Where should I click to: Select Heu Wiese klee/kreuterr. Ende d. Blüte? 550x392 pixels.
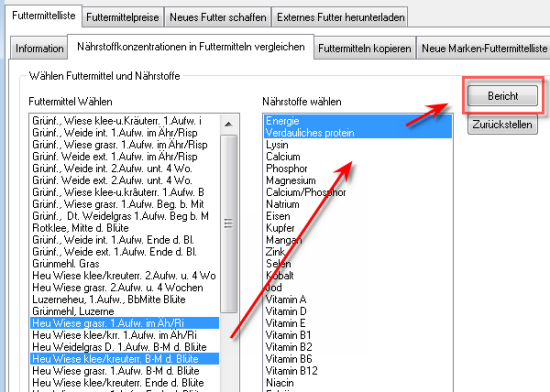[x=125, y=383]
